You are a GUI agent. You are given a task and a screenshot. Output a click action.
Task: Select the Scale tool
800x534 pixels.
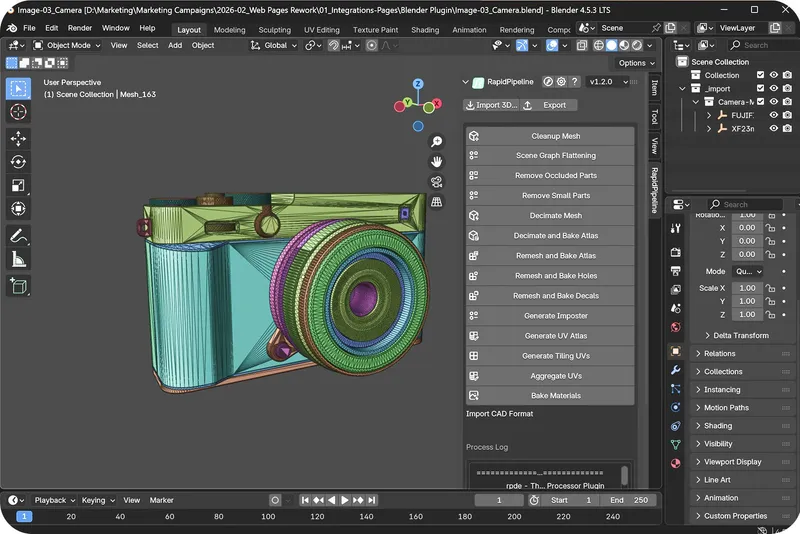coord(18,186)
